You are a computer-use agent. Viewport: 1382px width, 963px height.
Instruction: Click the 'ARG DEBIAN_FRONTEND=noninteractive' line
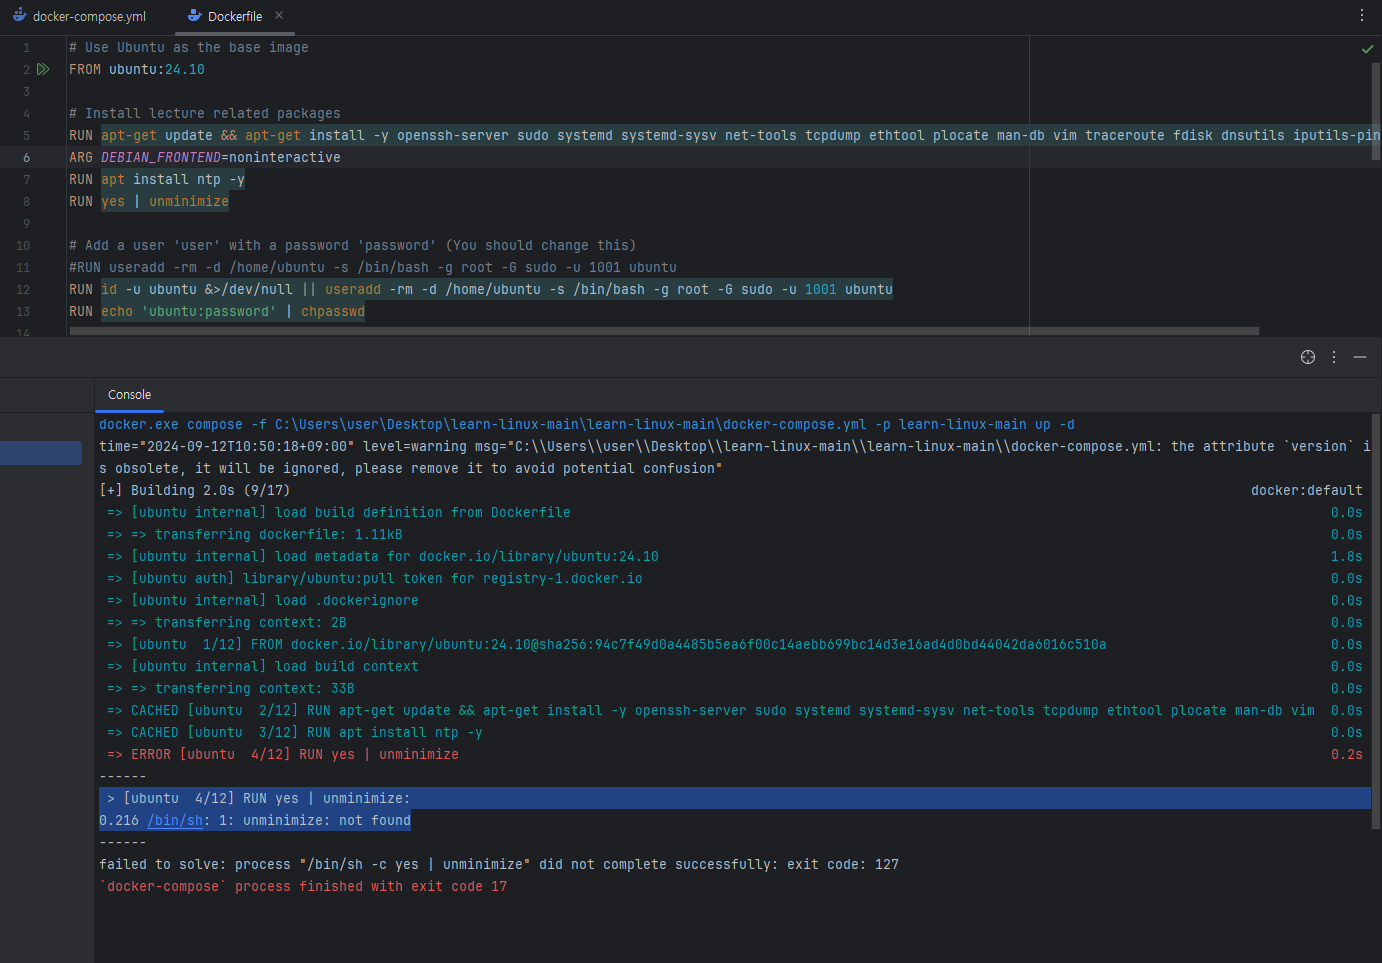pyautogui.click(x=205, y=157)
